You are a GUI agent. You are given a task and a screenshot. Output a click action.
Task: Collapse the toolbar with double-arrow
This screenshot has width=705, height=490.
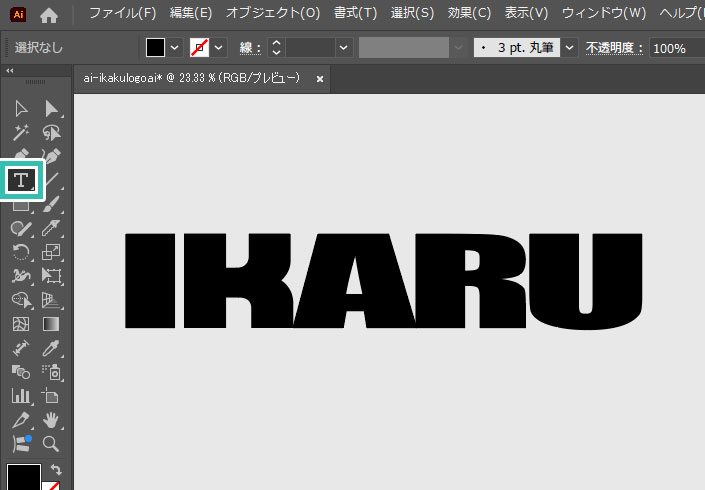(9, 71)
